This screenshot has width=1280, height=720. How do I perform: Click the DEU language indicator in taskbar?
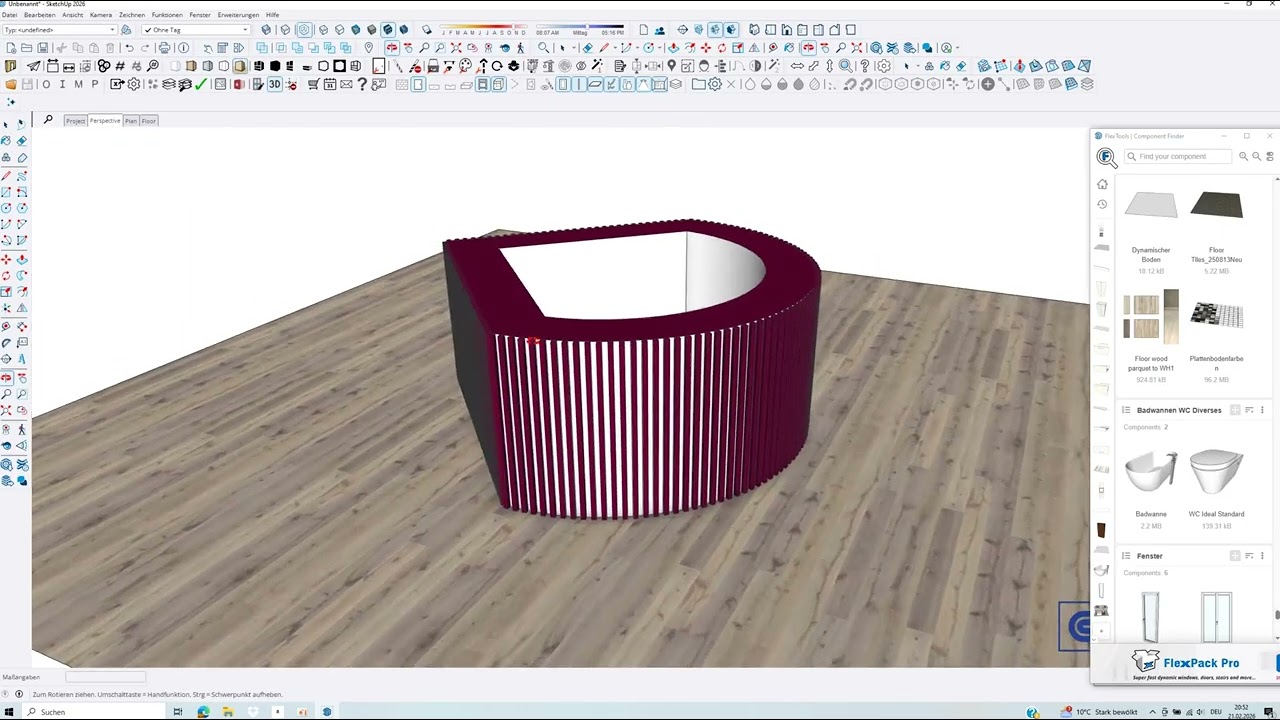point(1216,712)
